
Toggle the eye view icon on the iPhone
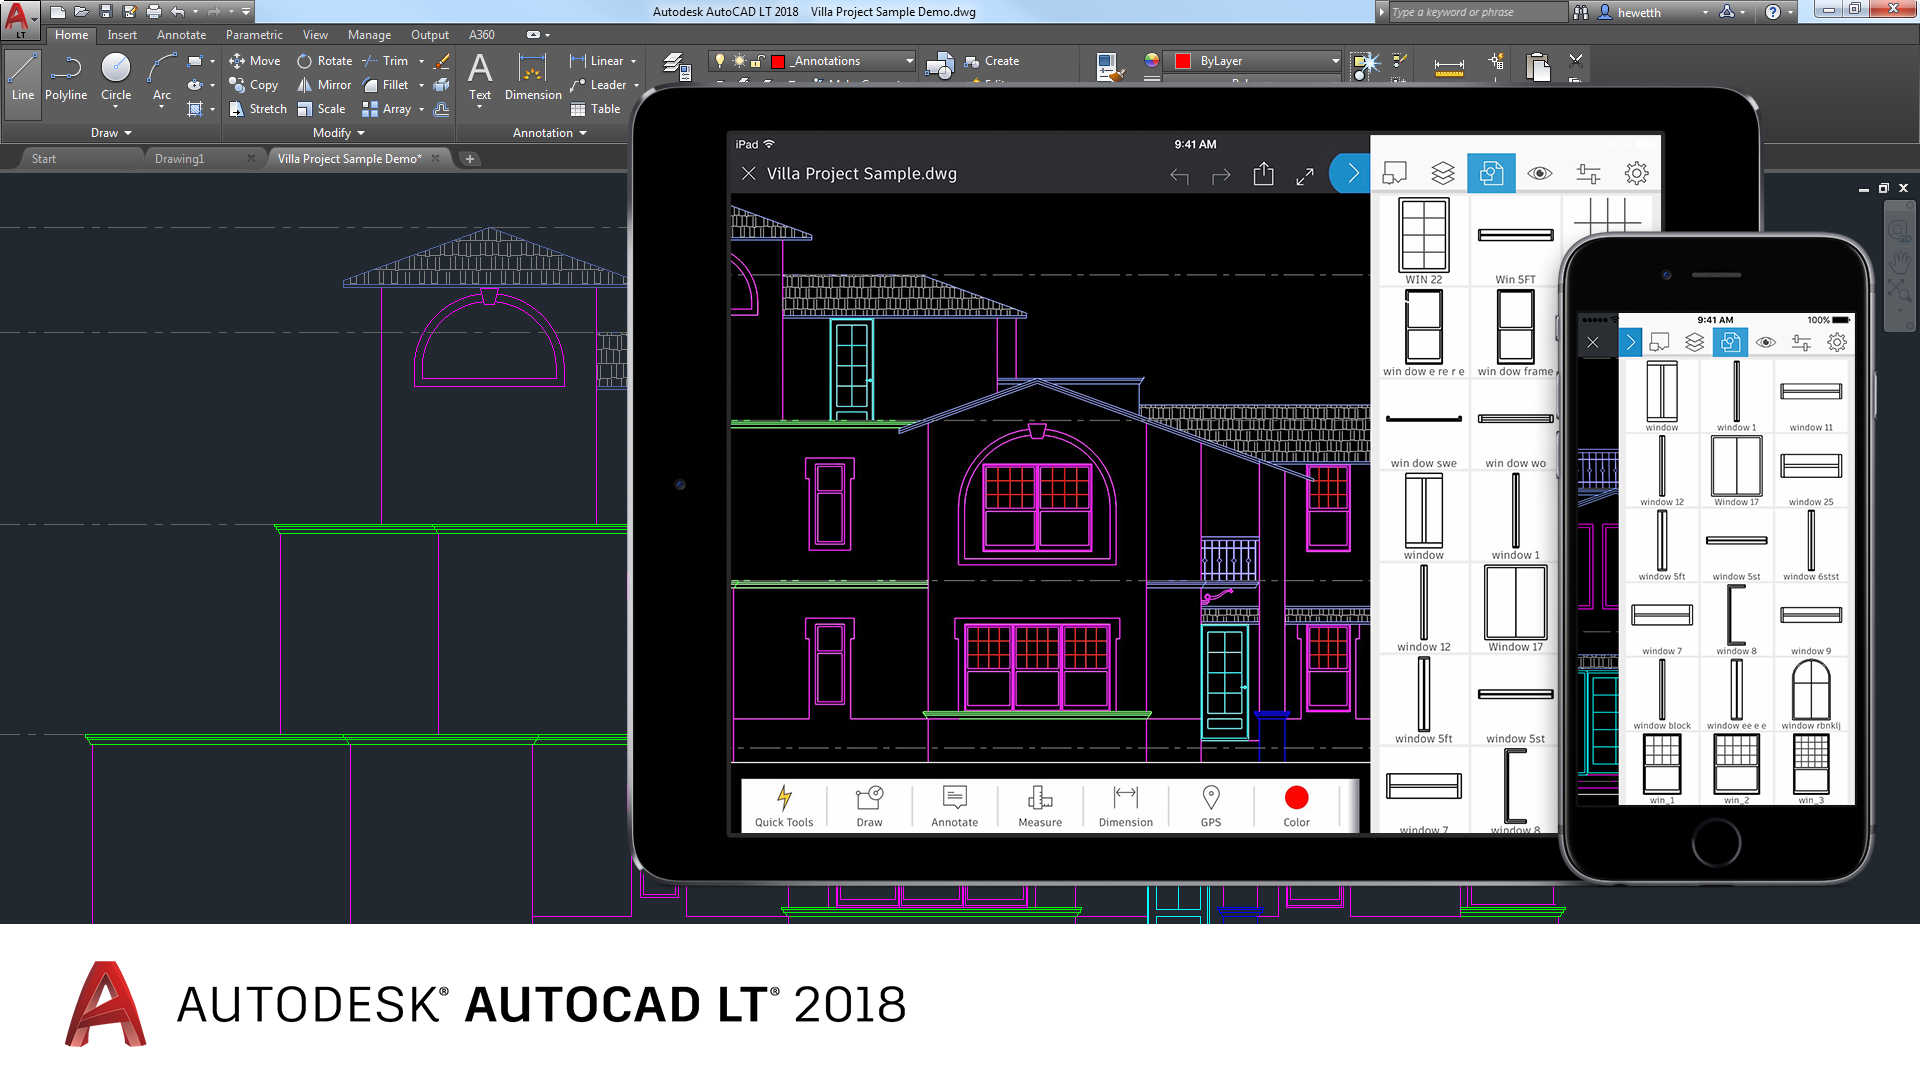click(1766, 342)
